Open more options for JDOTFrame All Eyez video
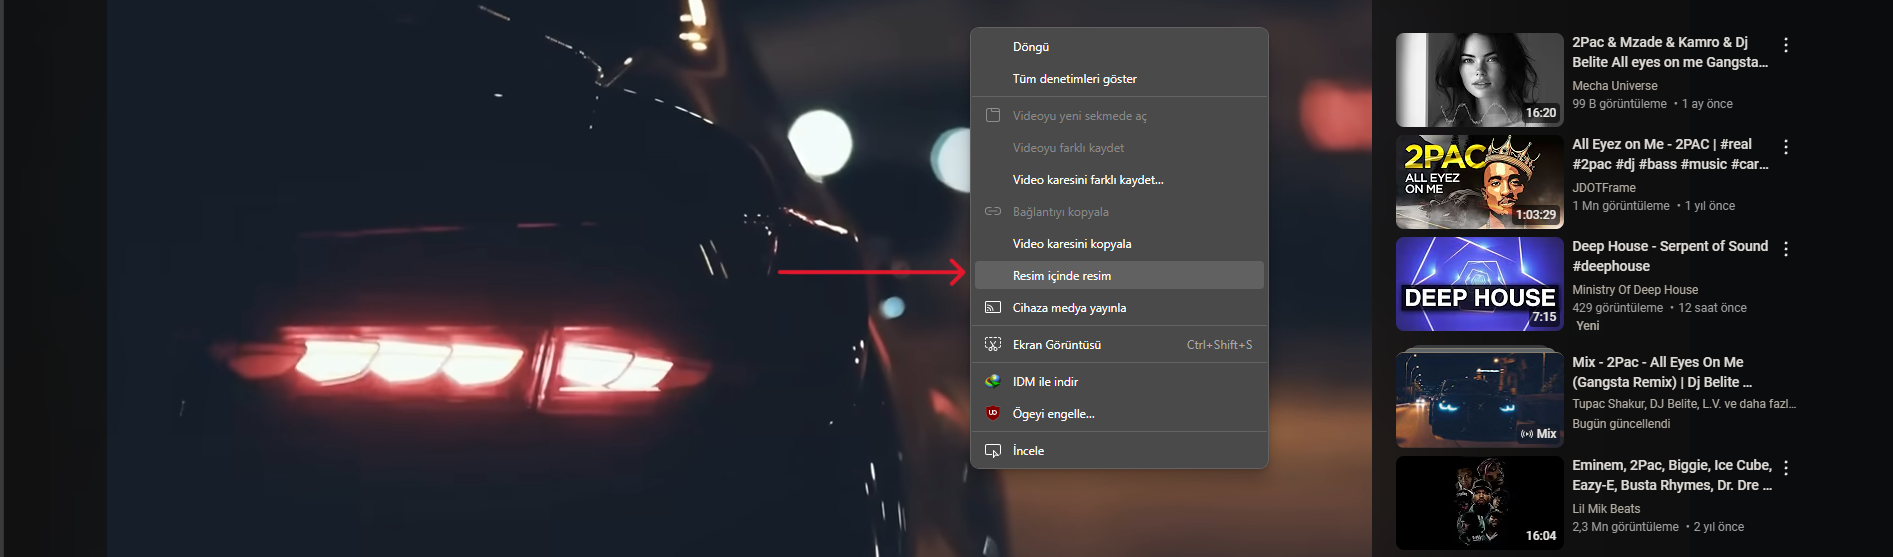 point(1786,147)
